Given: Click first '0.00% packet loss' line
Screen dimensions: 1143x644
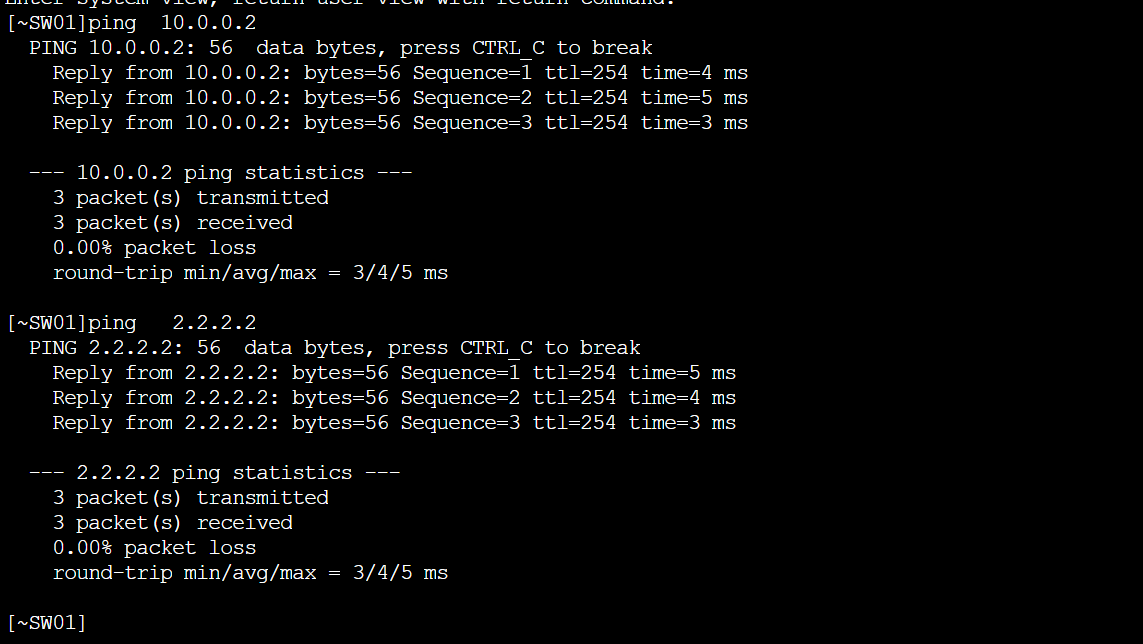Looking at the screenshot, I should point(155,248).
